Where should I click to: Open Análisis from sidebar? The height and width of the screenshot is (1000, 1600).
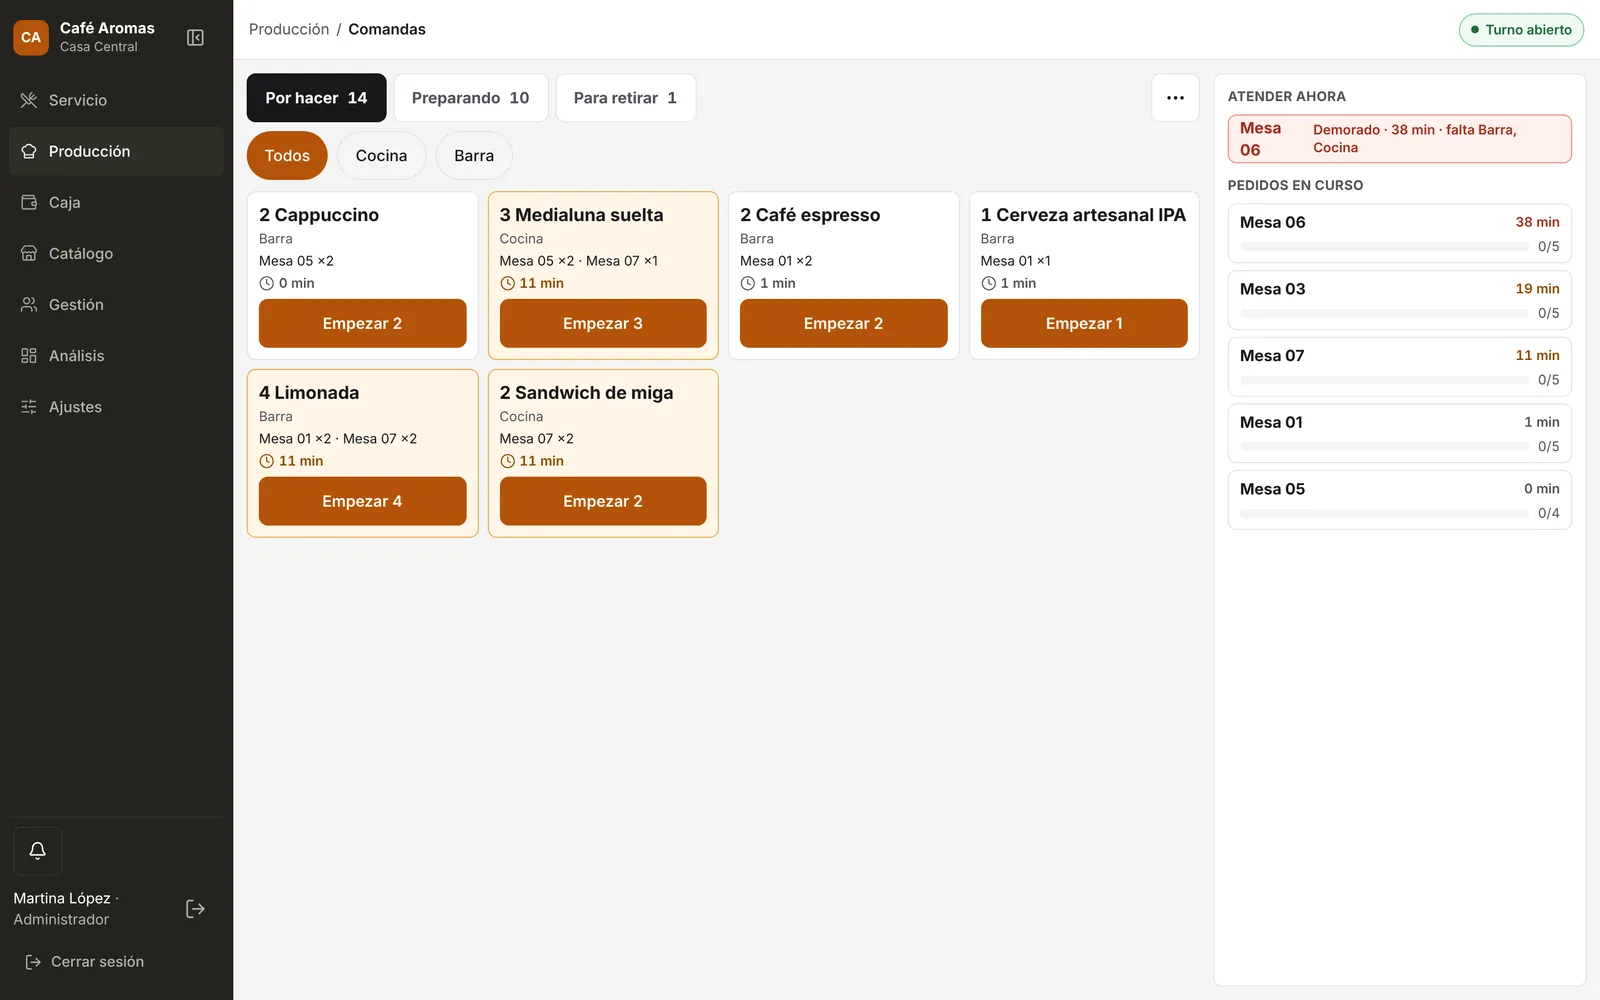coord(116,355)
